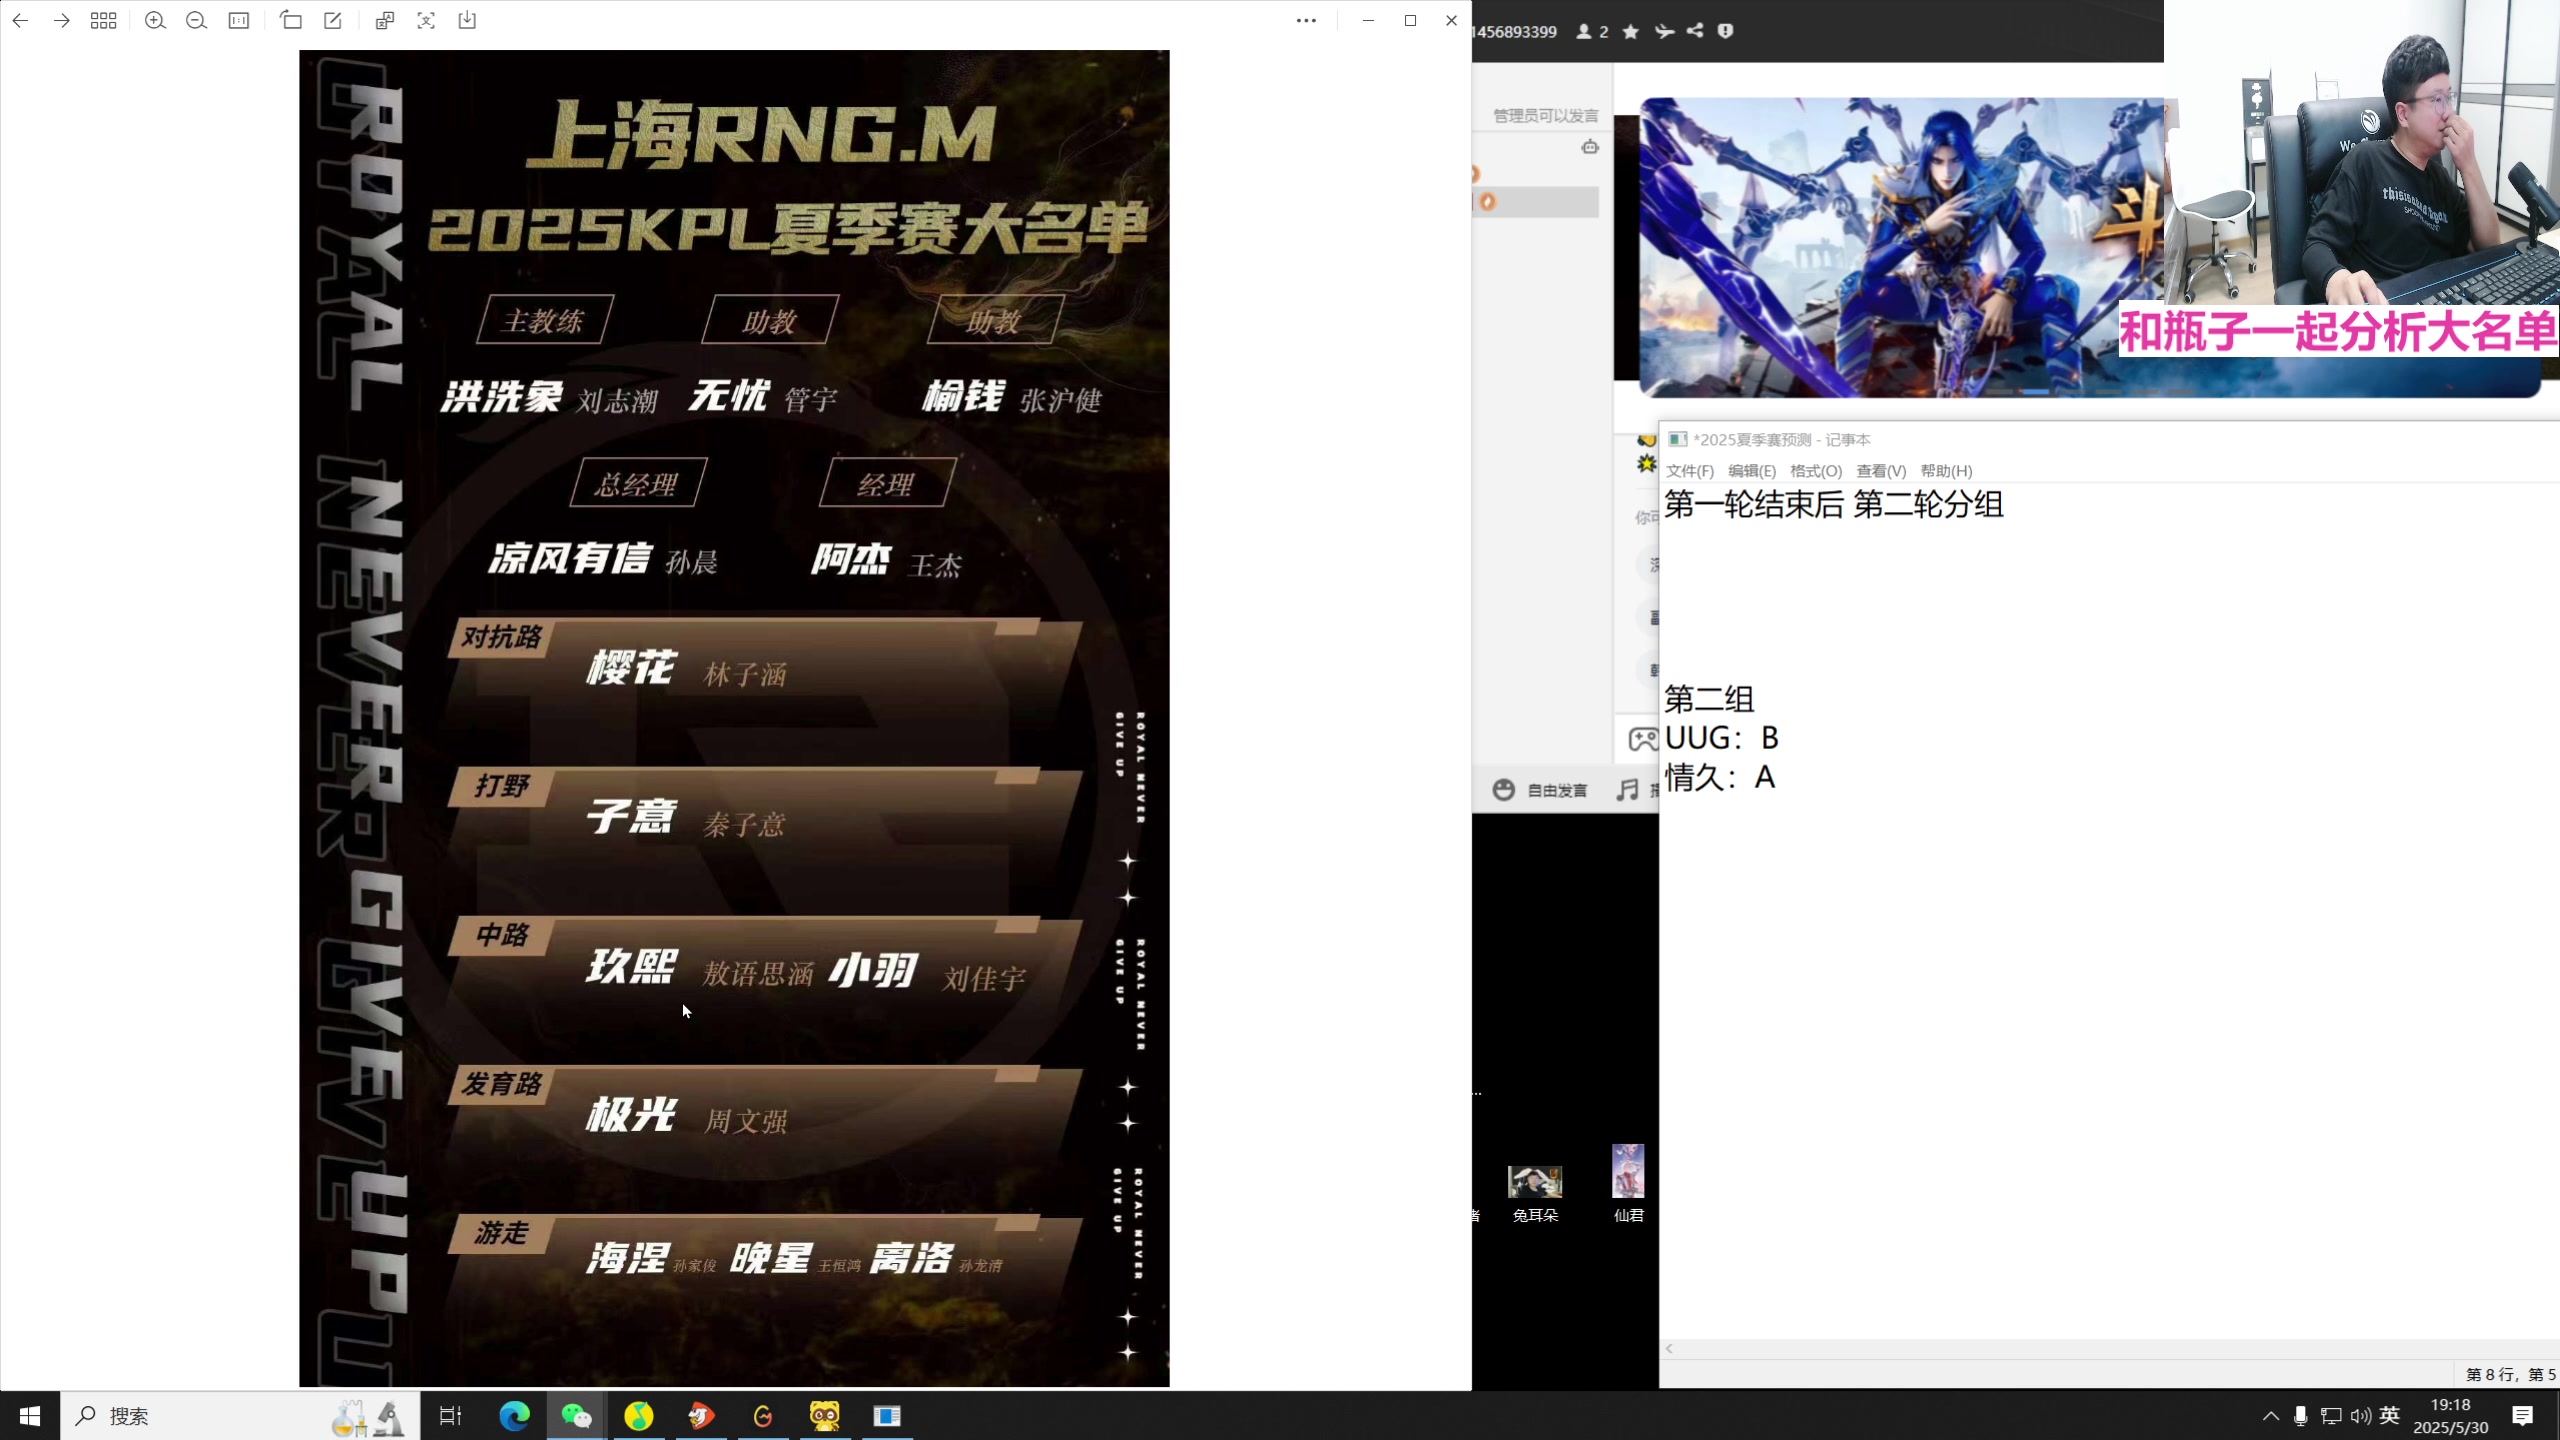Open QQ Music from the taskbar
The width and height of the screenshot is (2560, 1440).
pos(639,1416)
